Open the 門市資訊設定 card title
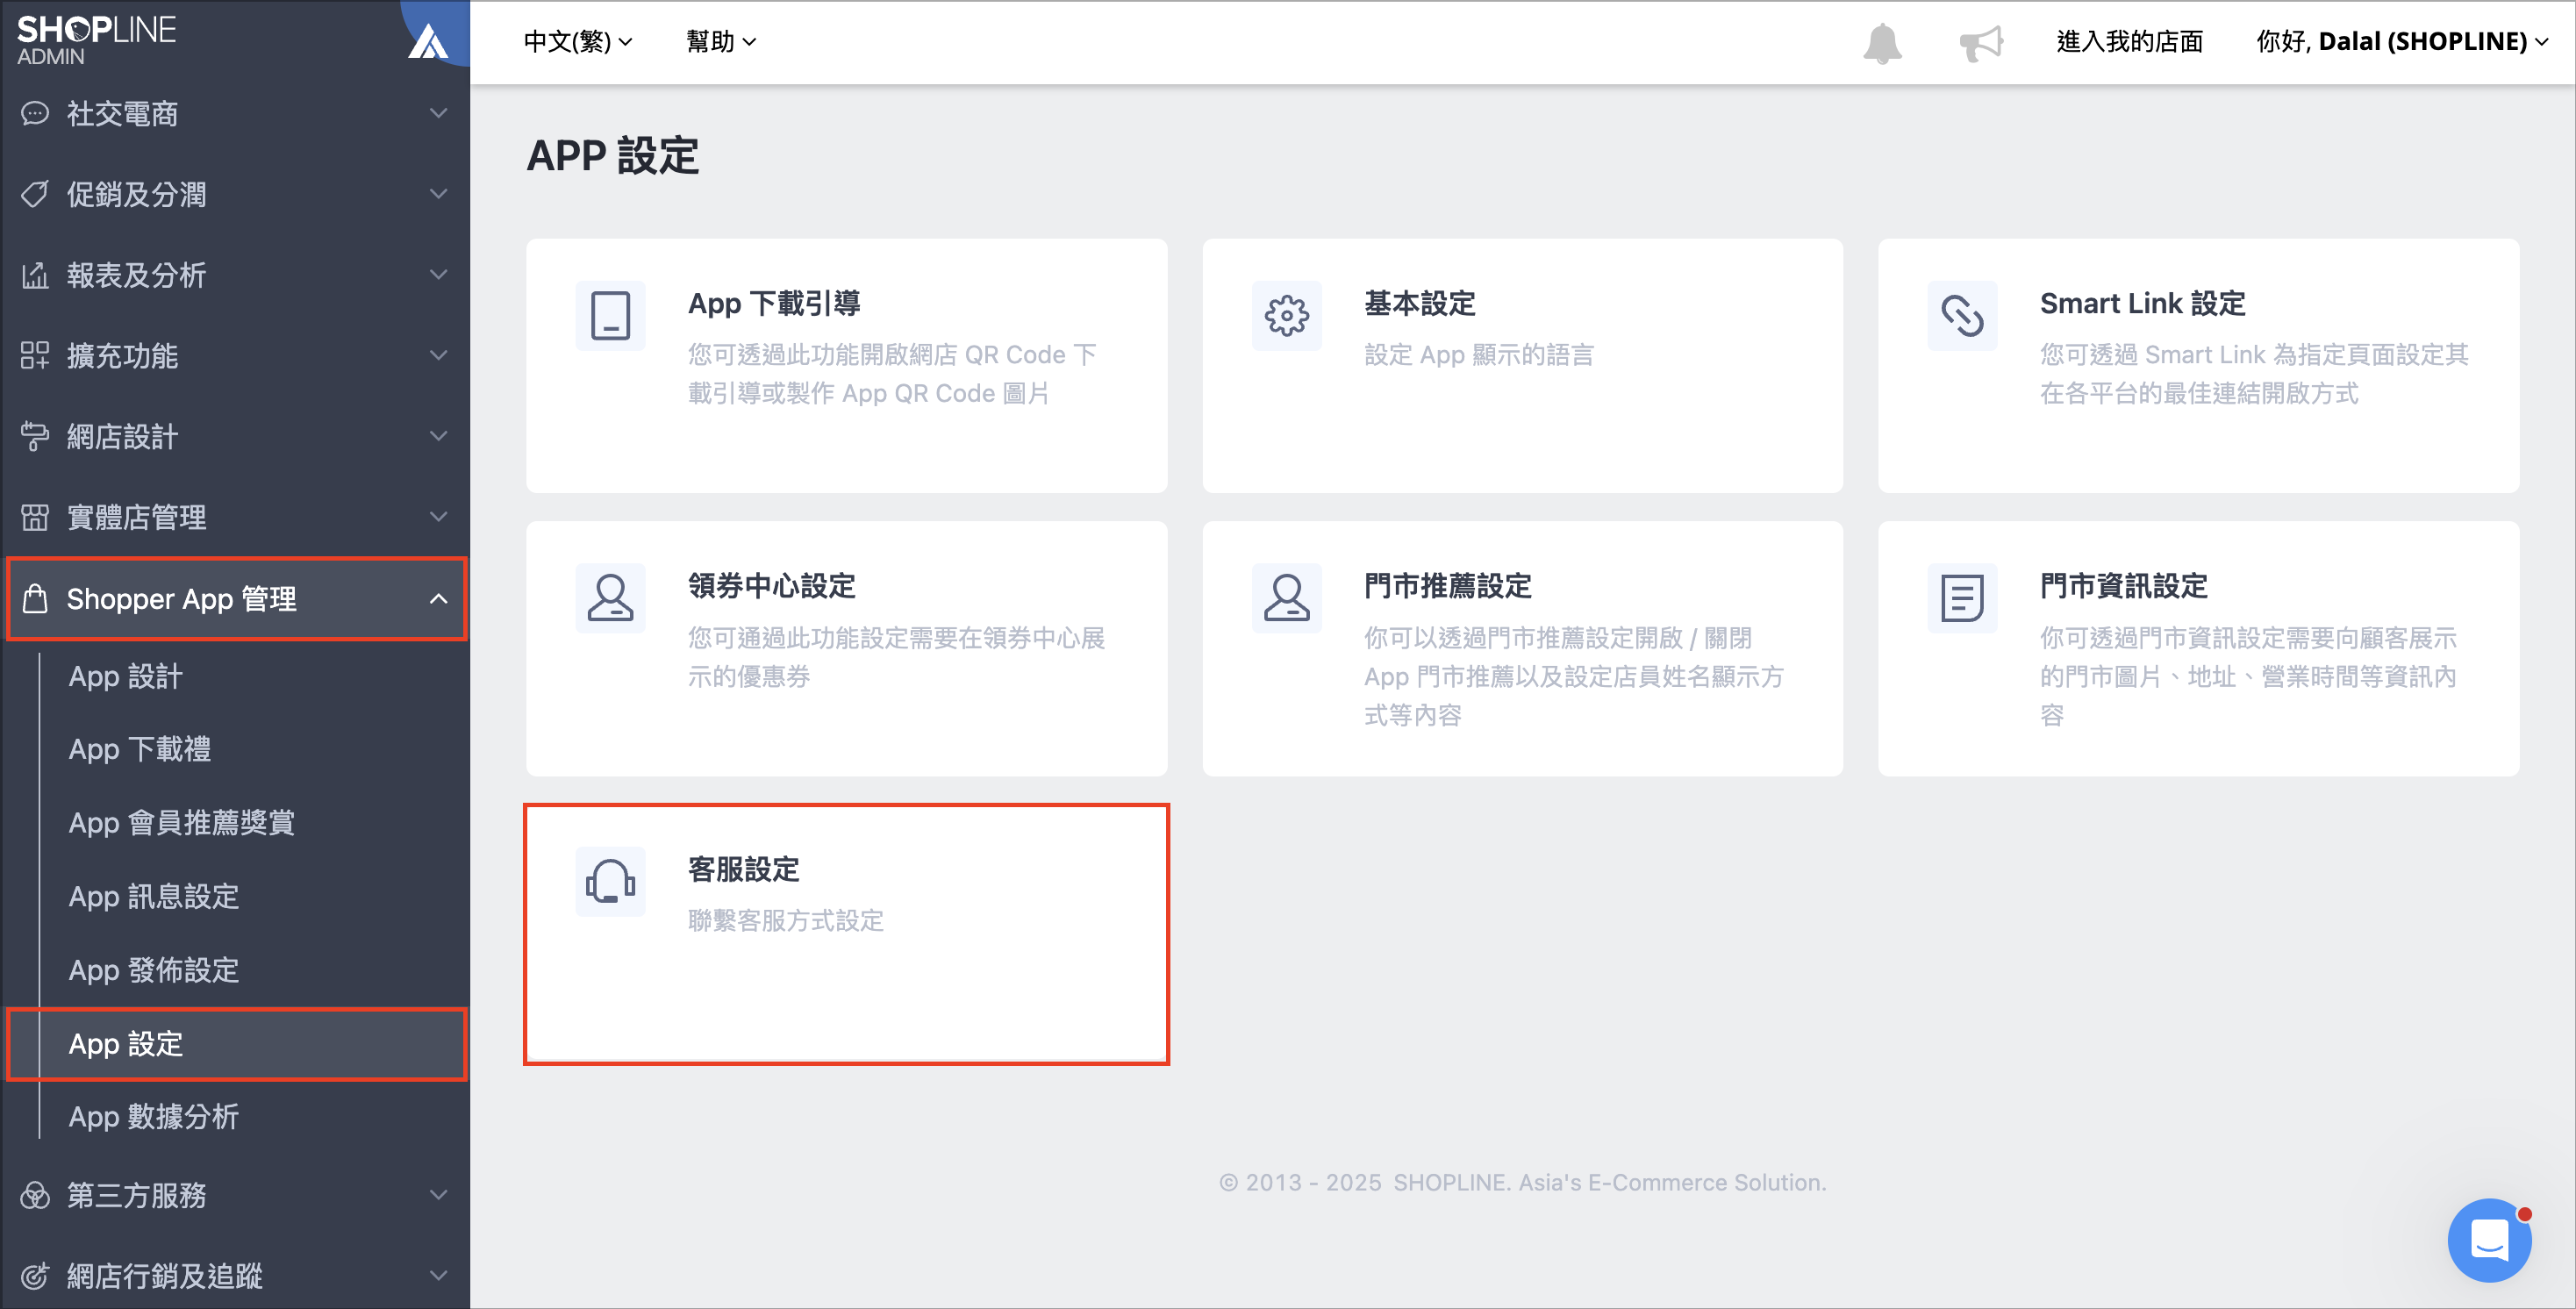Viewport: 2576px width, 1309px height. point(2124,586)
